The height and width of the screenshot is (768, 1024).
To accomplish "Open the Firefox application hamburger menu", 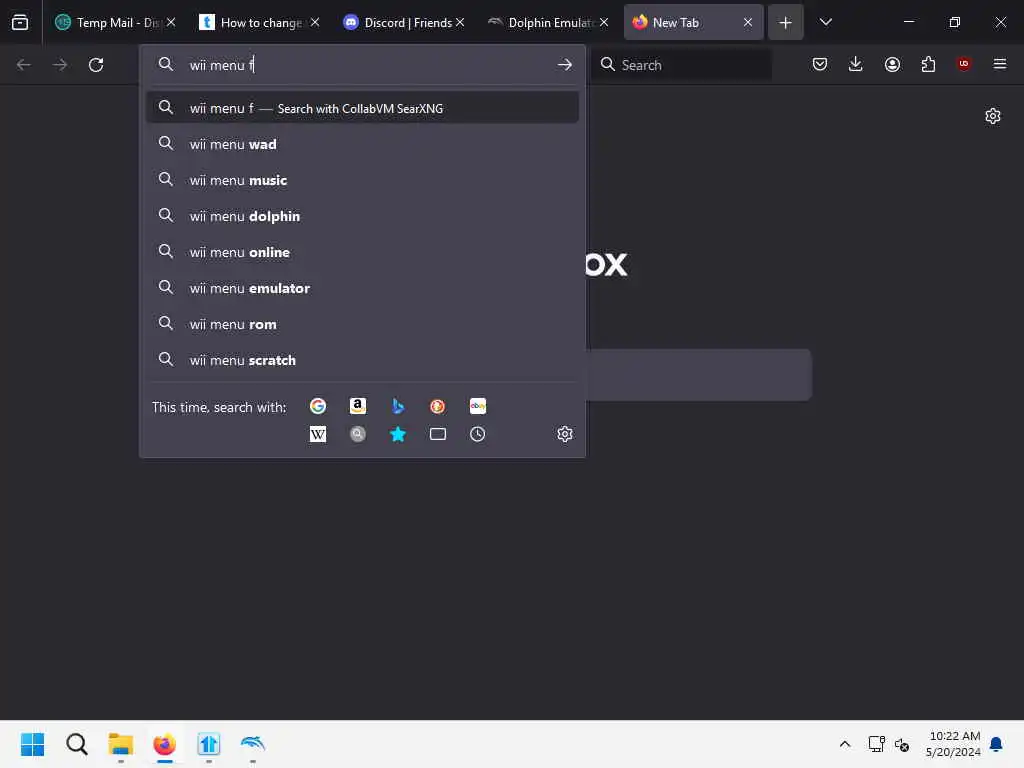I will 1000,64.
